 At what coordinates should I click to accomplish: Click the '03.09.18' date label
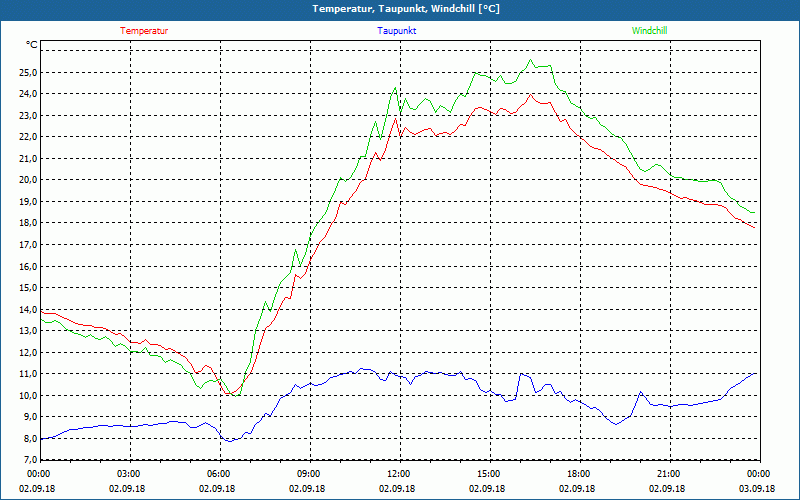(757, 488)
